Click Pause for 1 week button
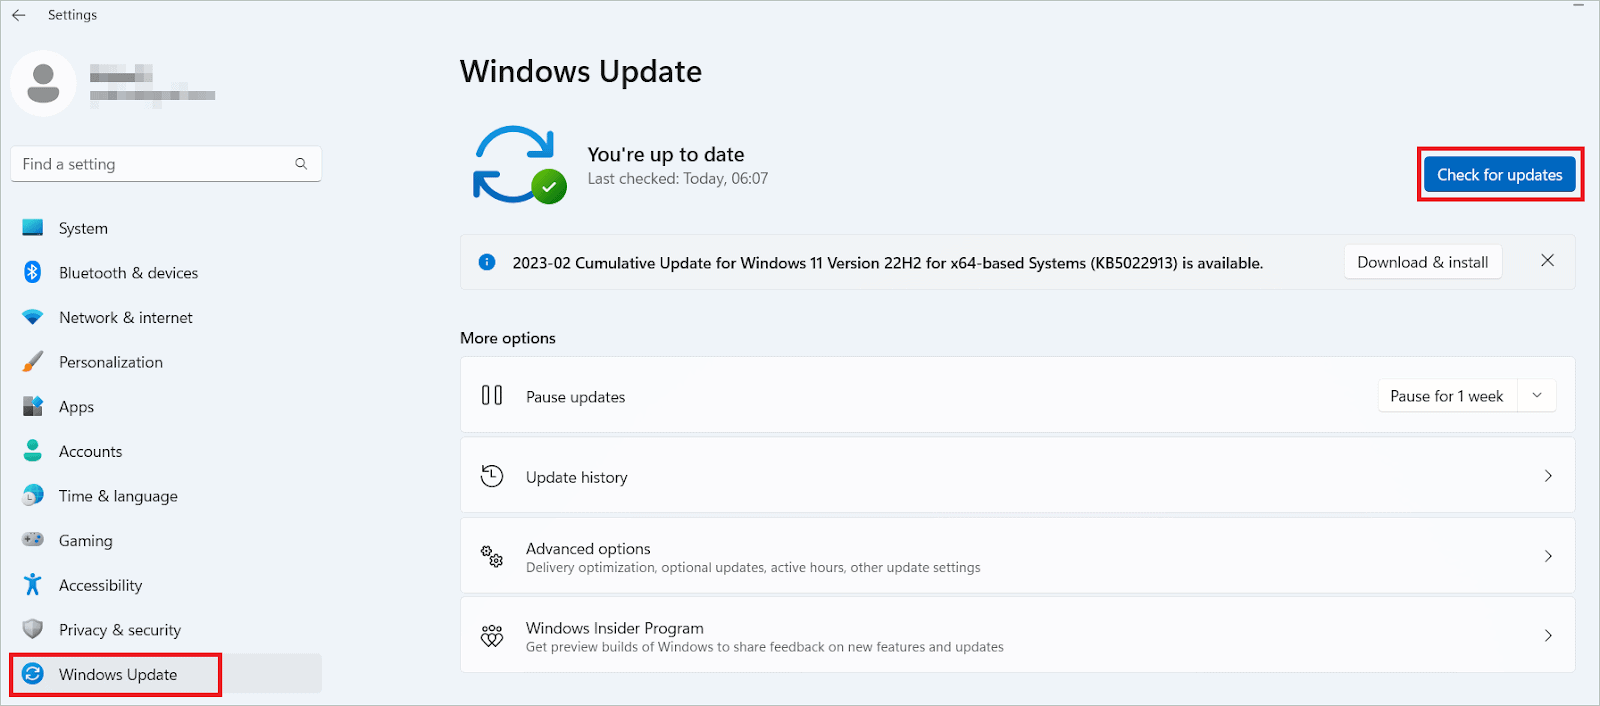The image size is (1600, 706). [x=1447, y=396]
